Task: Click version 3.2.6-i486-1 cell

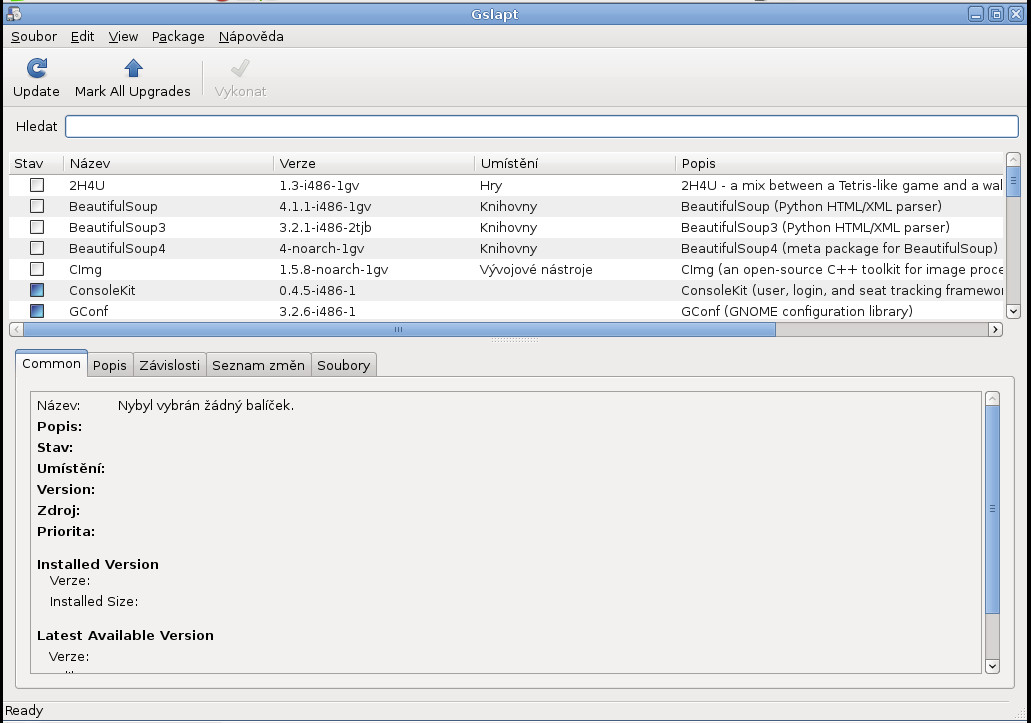Action: click(x=317, y=312)
